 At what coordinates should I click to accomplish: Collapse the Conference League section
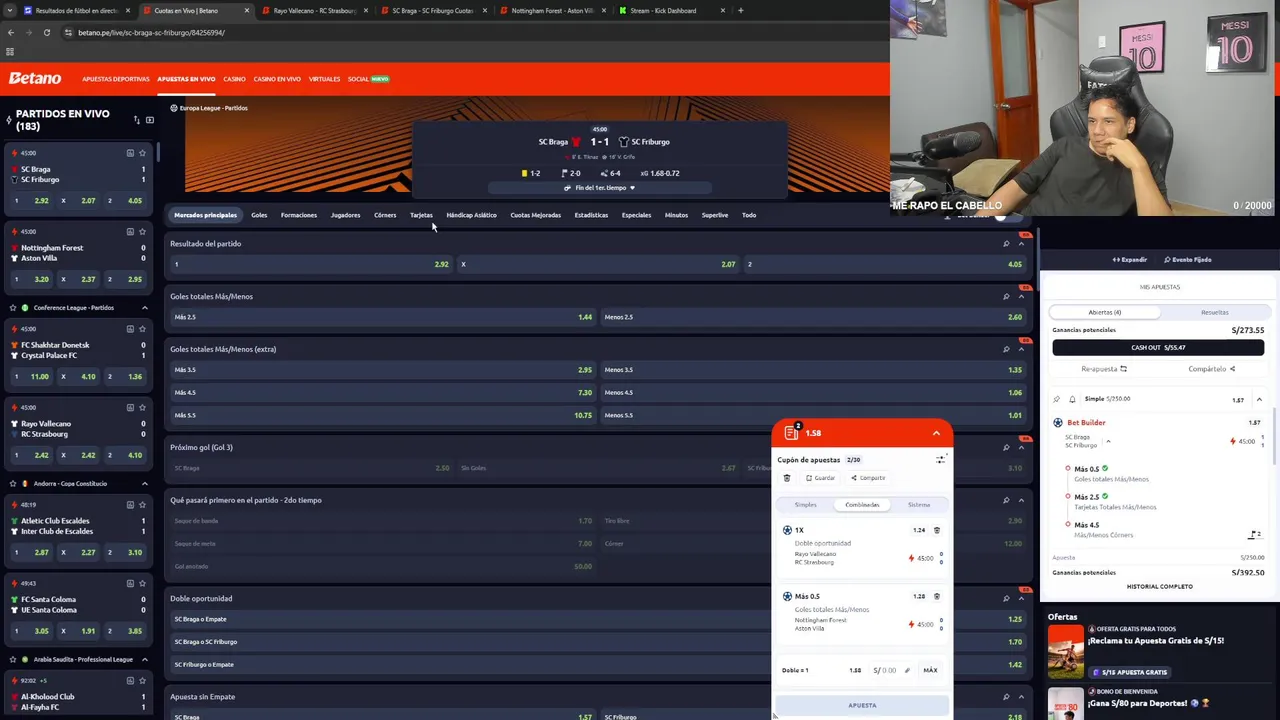point(144,308)
